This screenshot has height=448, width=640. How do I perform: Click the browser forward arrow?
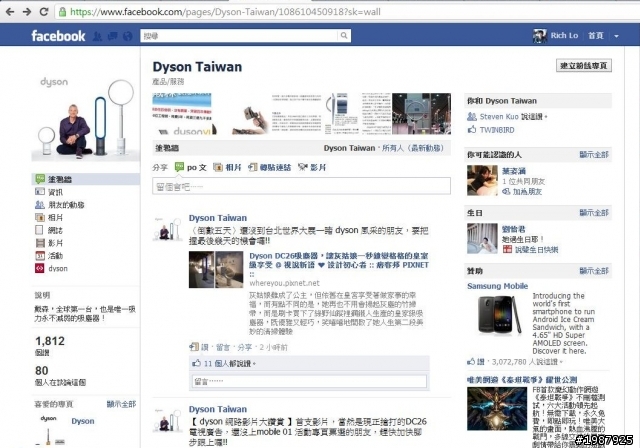27,12
